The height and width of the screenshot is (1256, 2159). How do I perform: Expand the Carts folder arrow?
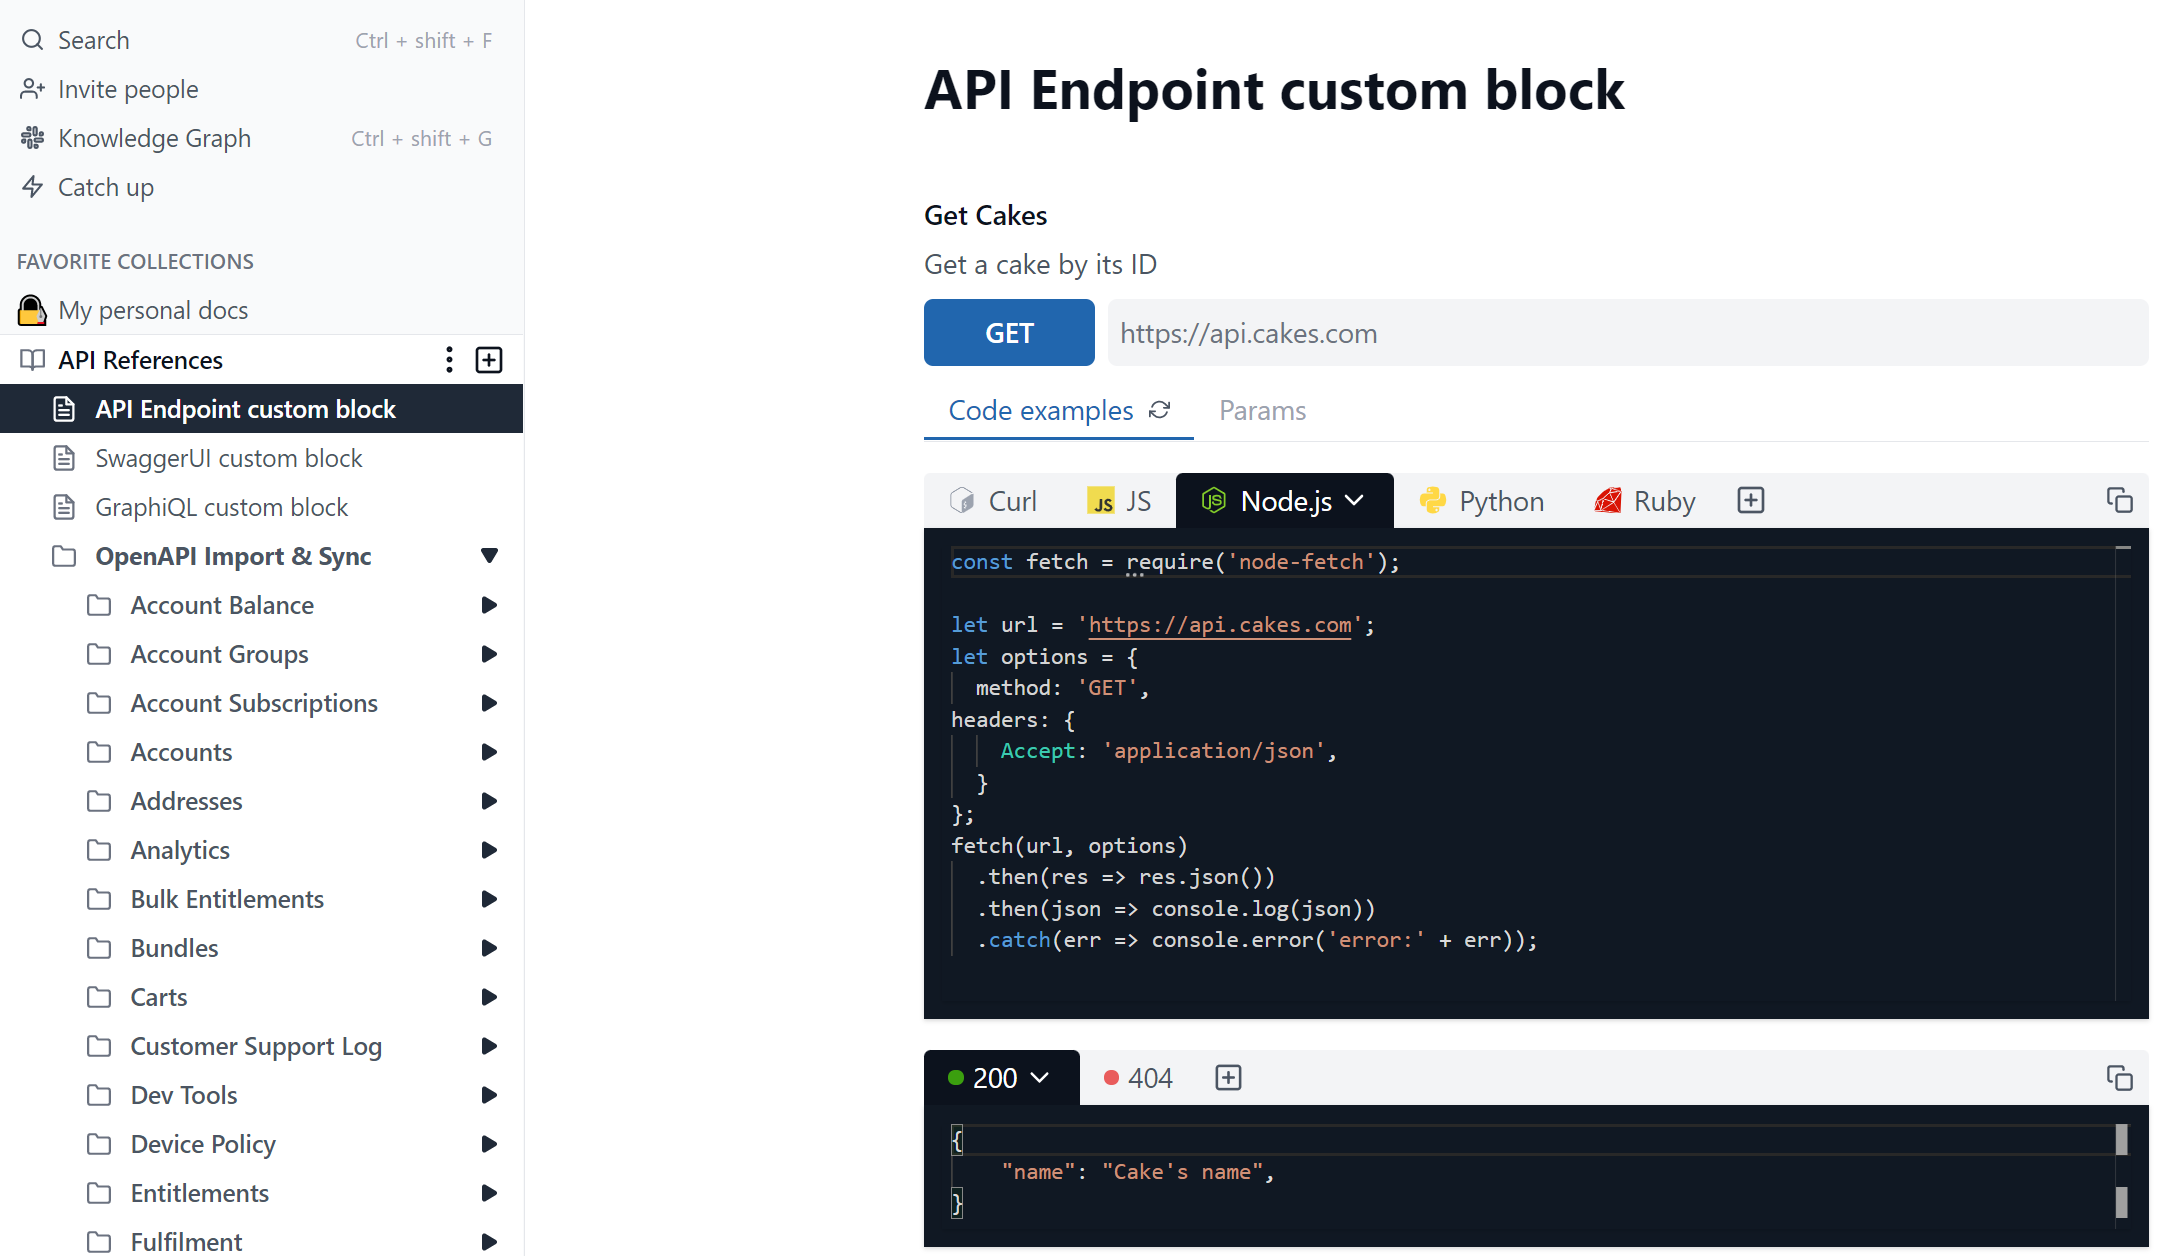[x=489, y=997]
